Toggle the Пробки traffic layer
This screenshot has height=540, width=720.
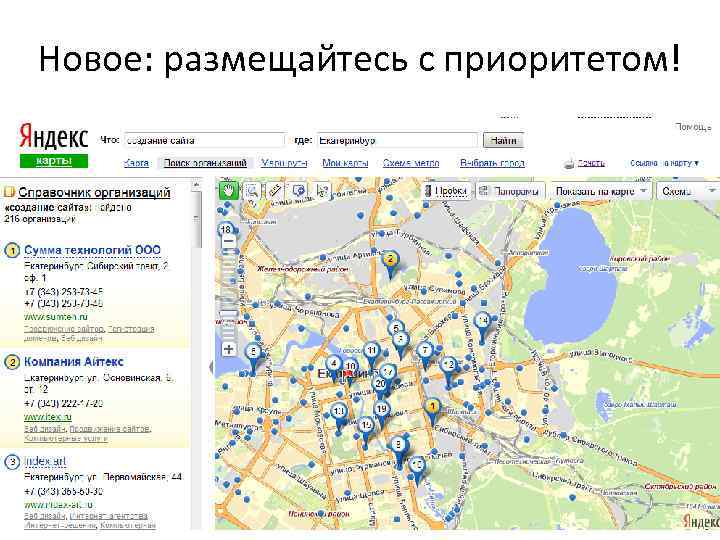[x=446, y=191]
